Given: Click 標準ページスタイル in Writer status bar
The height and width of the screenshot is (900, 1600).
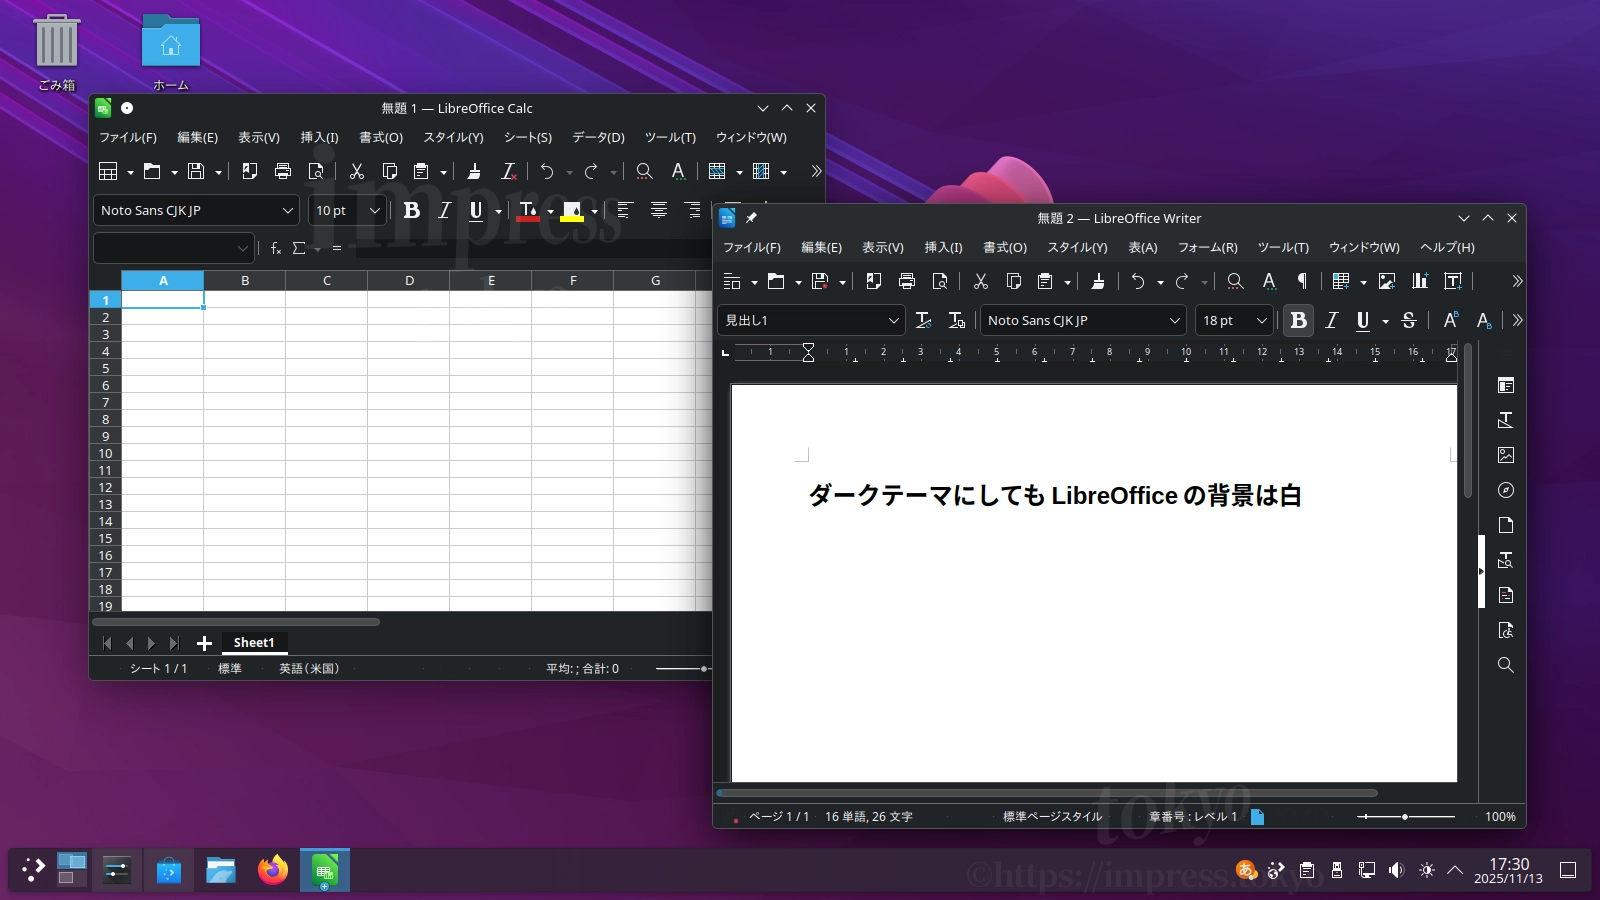Looking at the screenshot, I should point(1052,816).
